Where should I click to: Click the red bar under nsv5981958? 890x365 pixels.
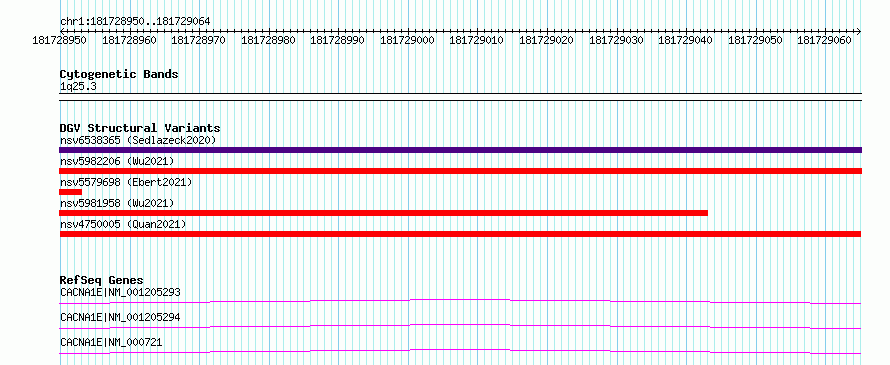point(384,213)
